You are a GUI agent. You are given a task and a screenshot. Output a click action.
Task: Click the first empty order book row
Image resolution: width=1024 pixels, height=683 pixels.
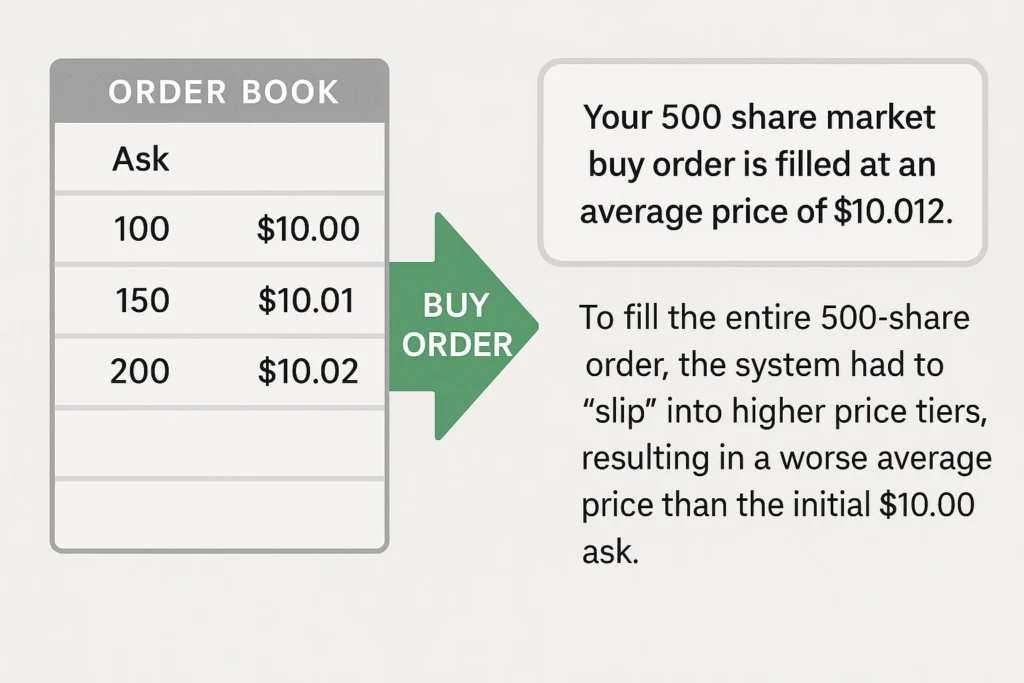point(220,442)
